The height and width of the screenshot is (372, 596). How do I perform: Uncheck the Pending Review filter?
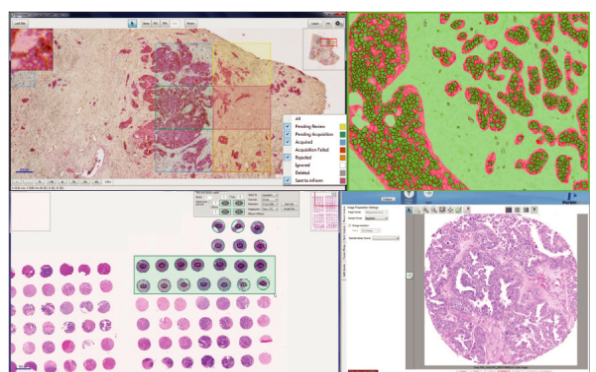(x=288, y=127)
